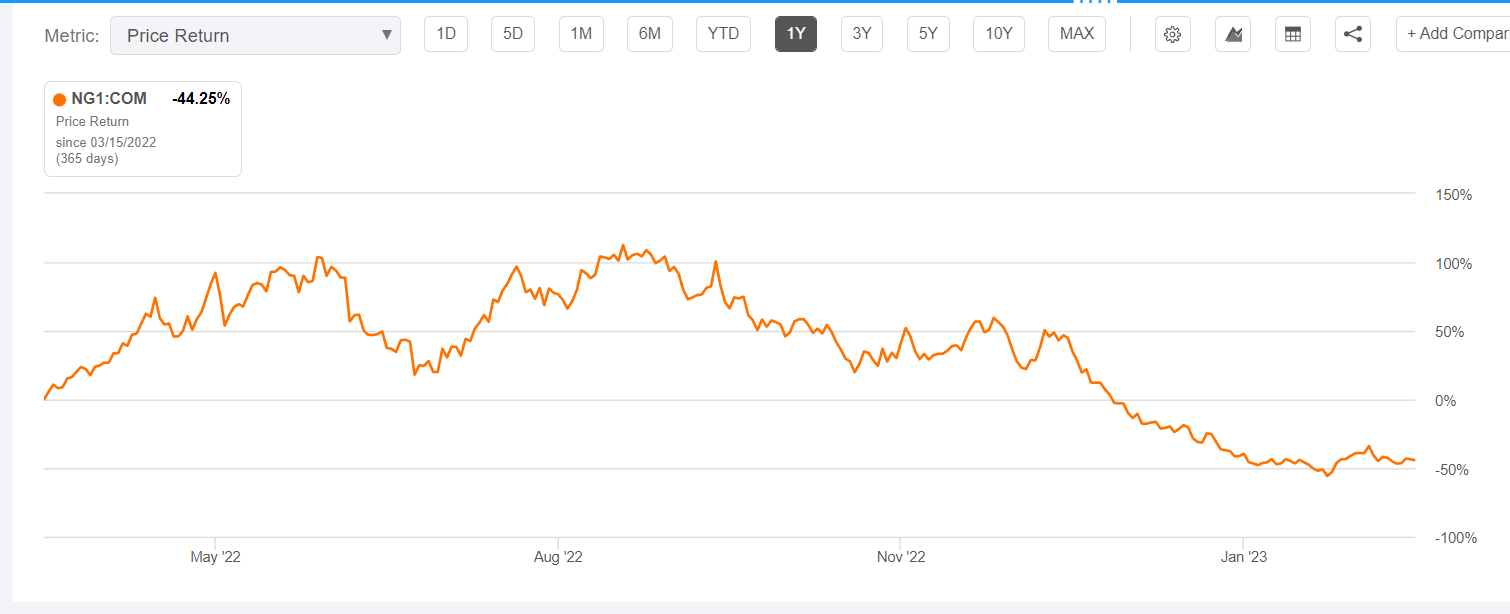Switch chart to 3Y range
Viewport: 1510px width, 614px height.
tap(862, 34)
